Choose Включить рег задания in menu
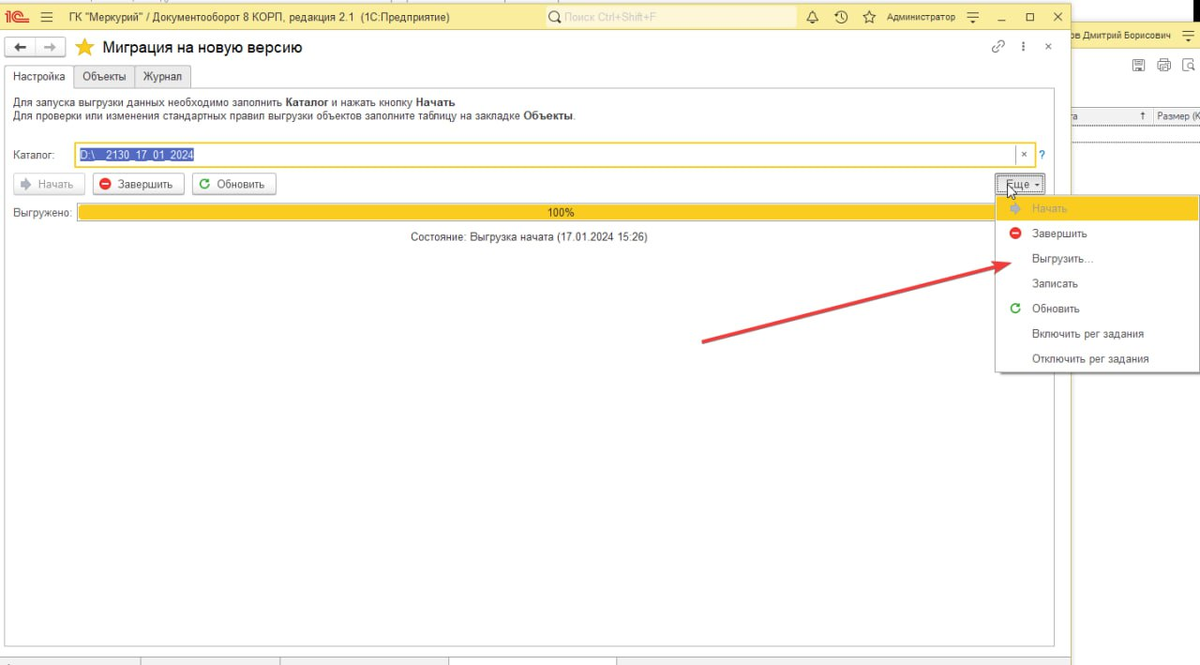The image size is (1200, 665). coord(1097,333)
